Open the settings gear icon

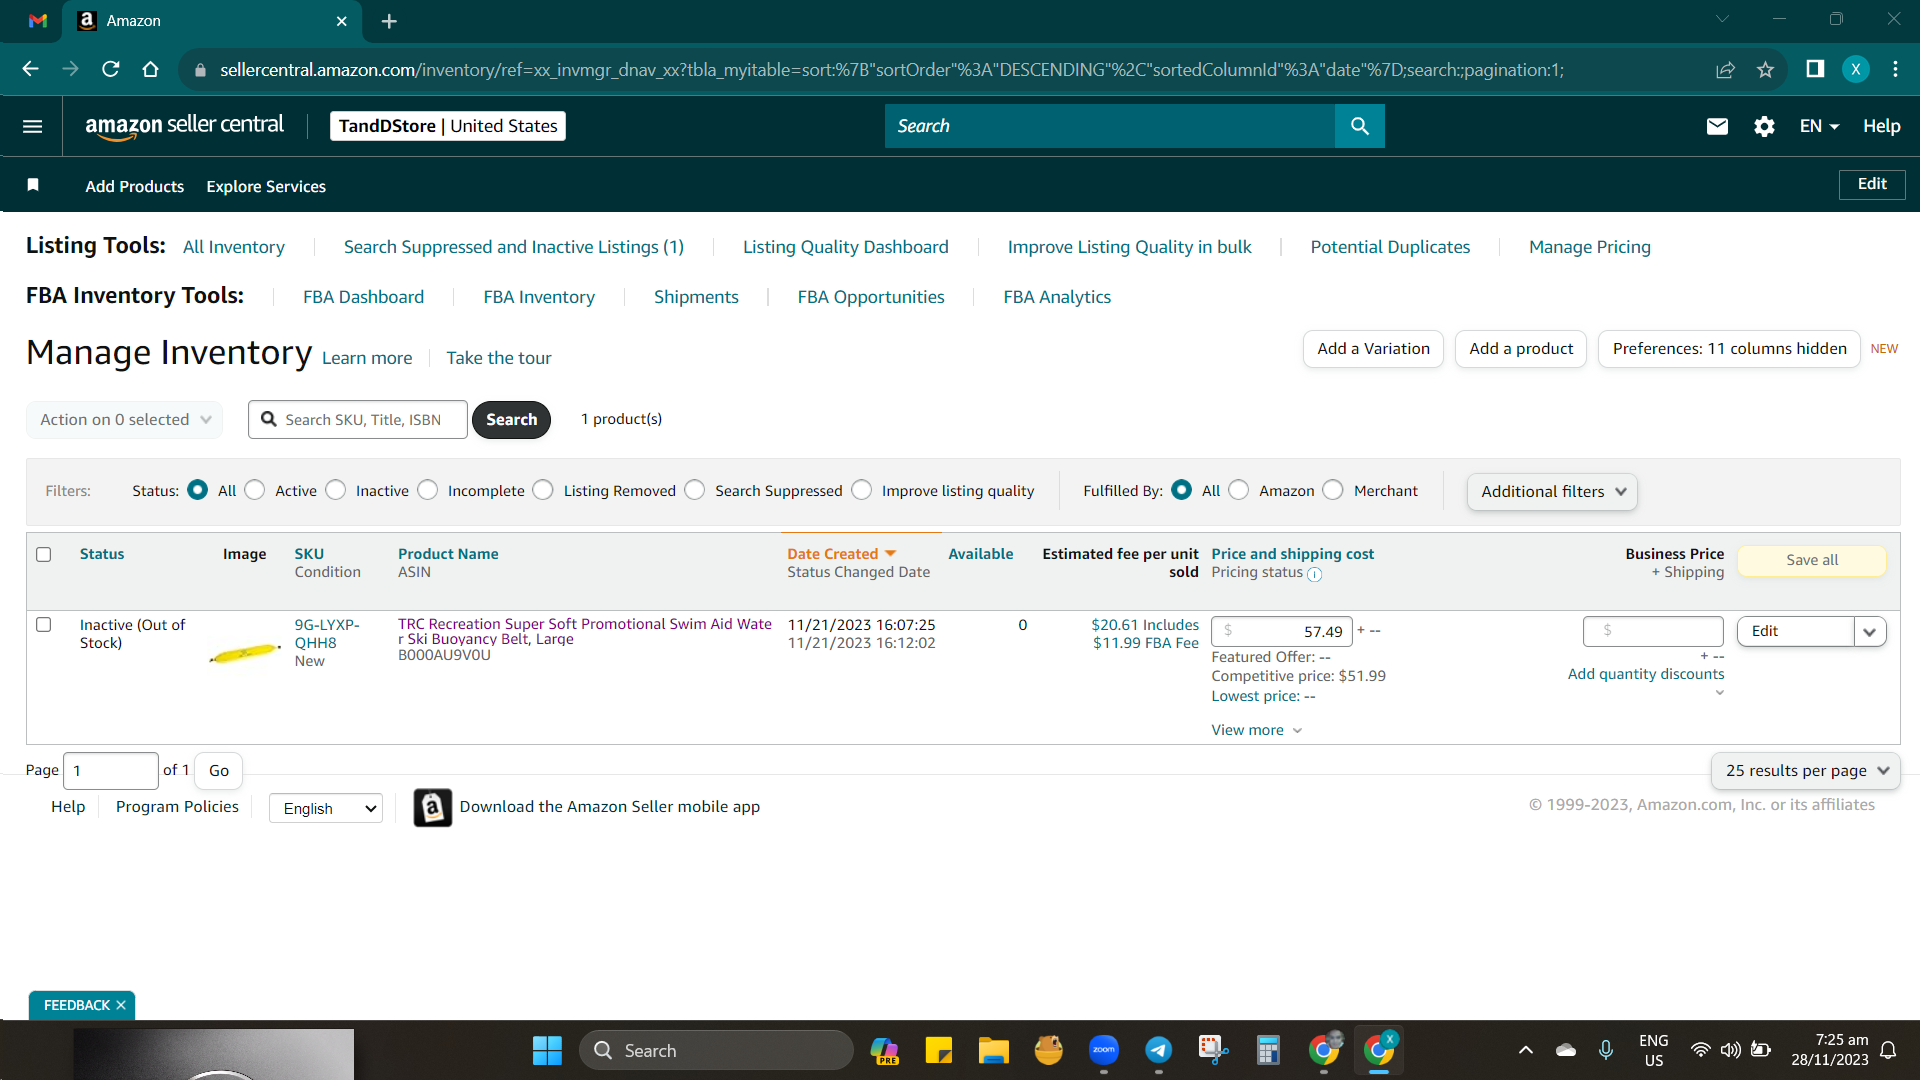pos(1764,126)
